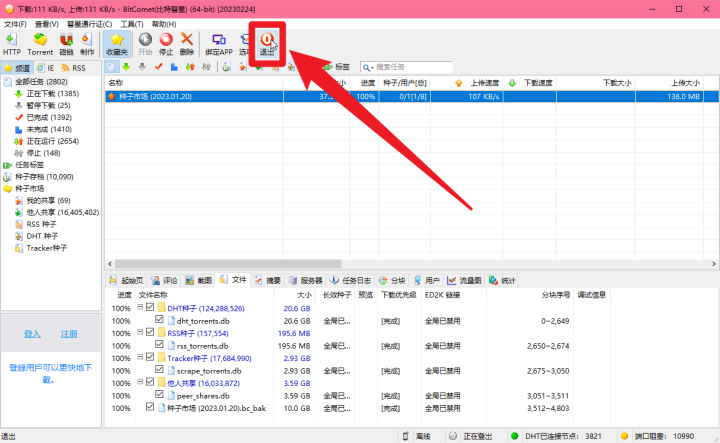
Task: Filter by running tasks arrows icon
Action: [190, 67]
